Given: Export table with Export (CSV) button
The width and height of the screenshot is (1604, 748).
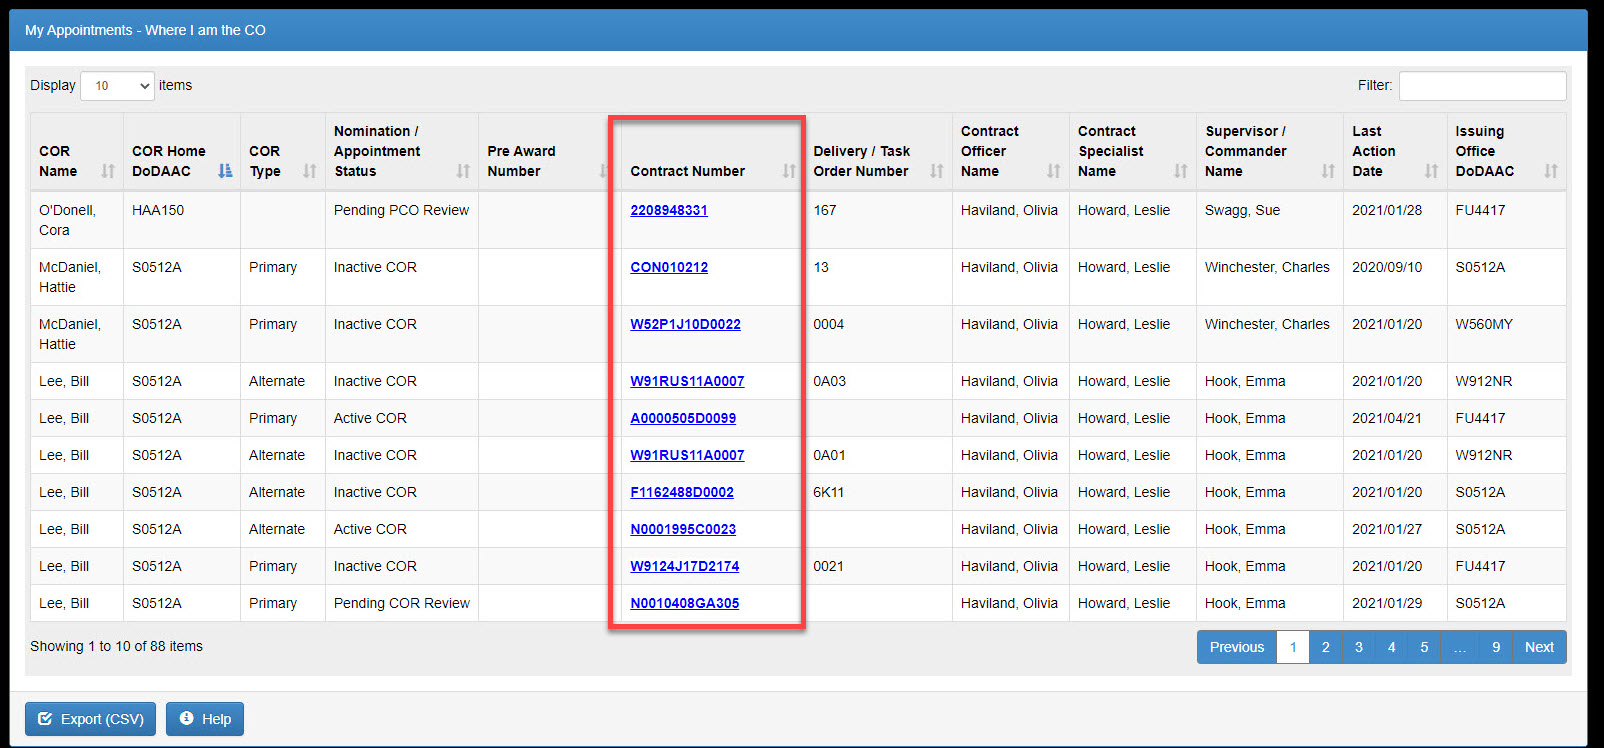Looking at the screenshot, I should (x=91, y=719).
